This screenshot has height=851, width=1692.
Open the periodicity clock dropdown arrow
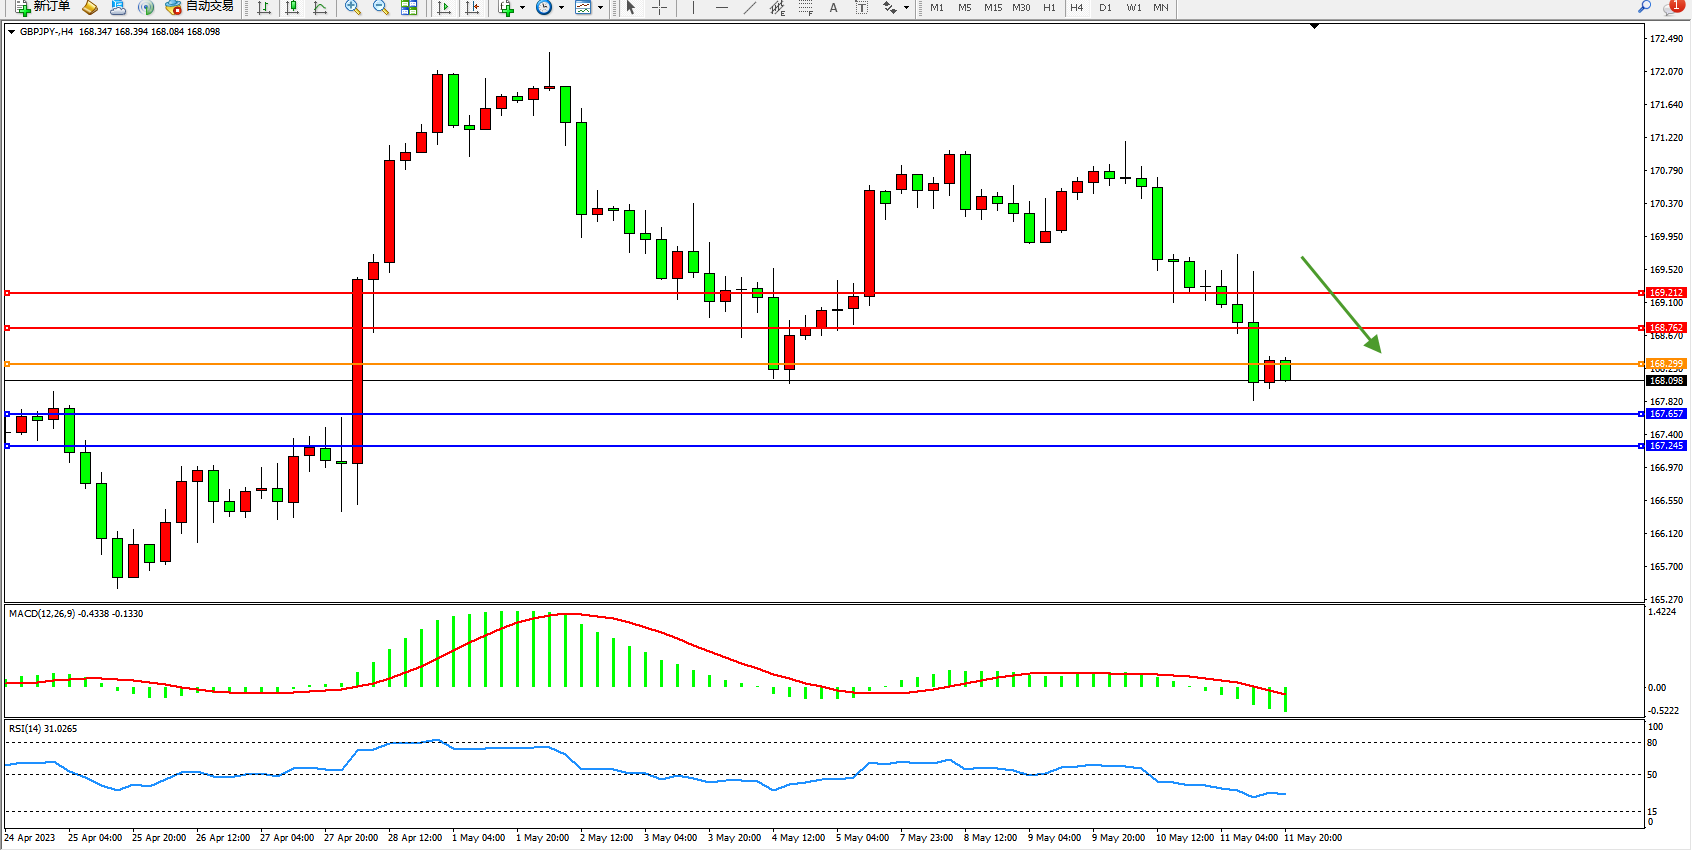561,8
